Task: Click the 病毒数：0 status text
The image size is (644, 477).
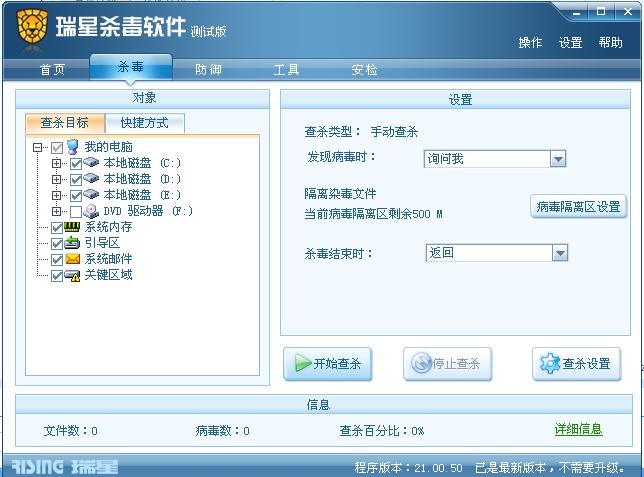Action: (x=223, y=431)
